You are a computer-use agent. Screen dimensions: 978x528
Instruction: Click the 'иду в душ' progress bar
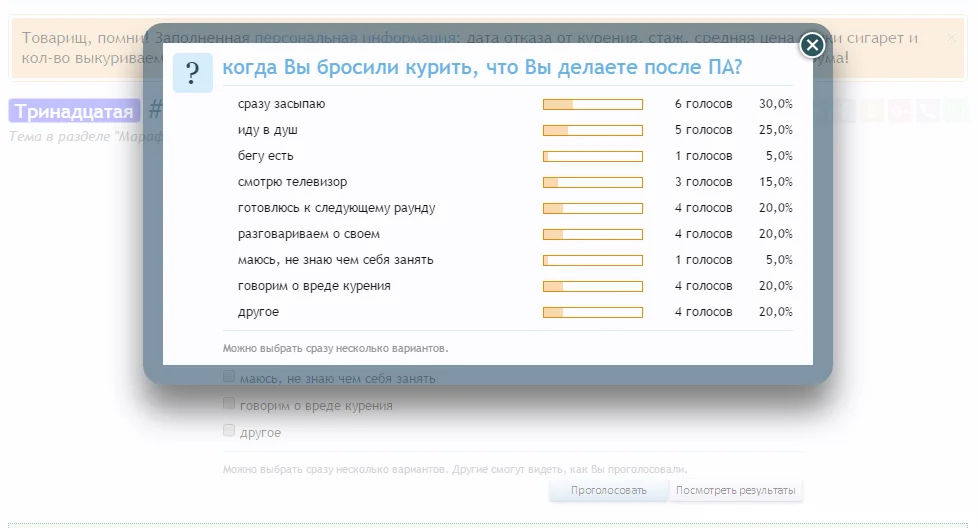click(x=592, y=130)
